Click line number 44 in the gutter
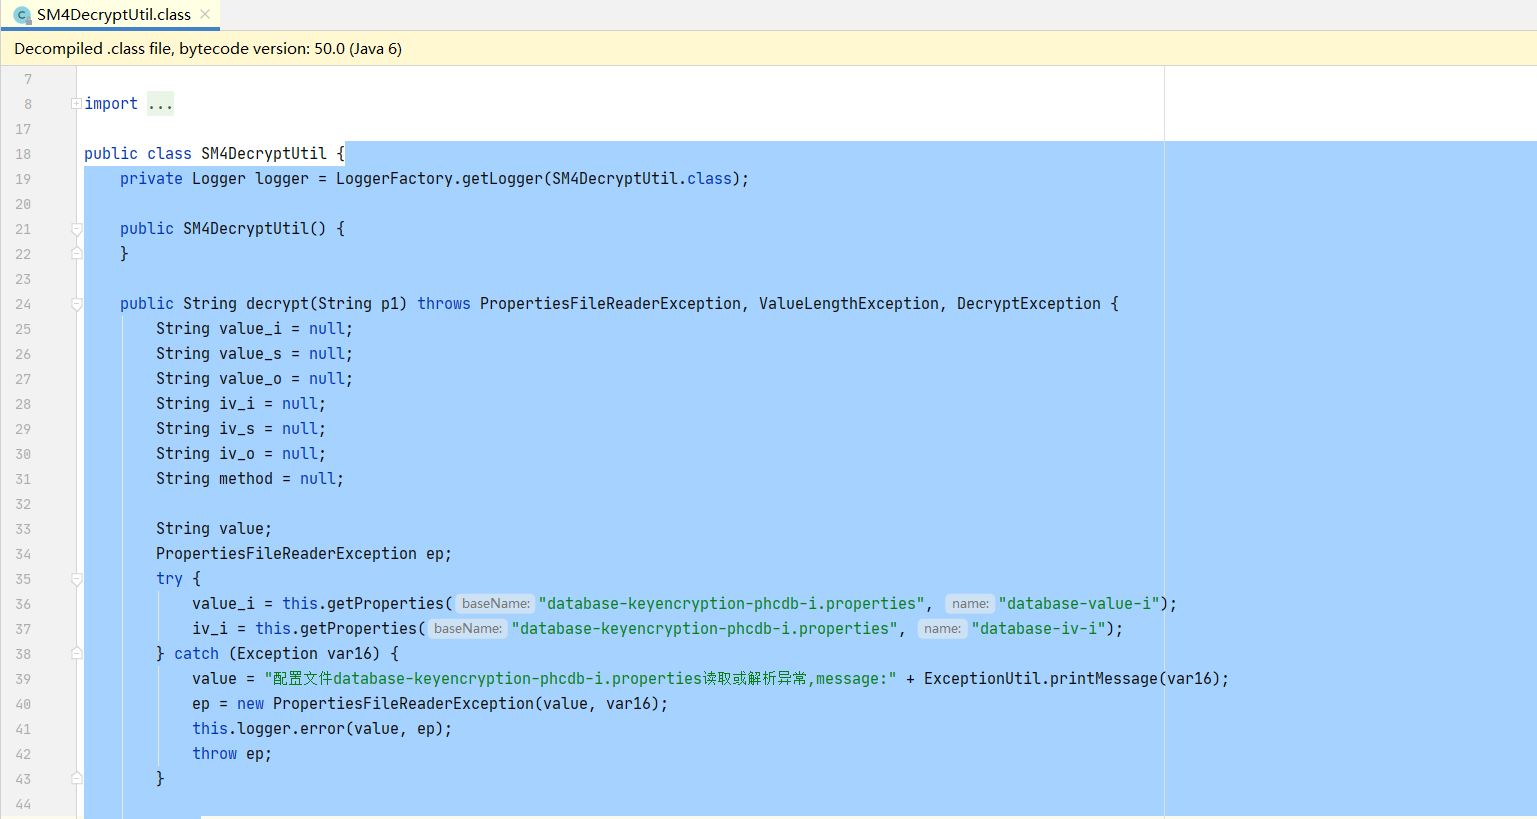 pyautogui.click(x=23, y=804)
